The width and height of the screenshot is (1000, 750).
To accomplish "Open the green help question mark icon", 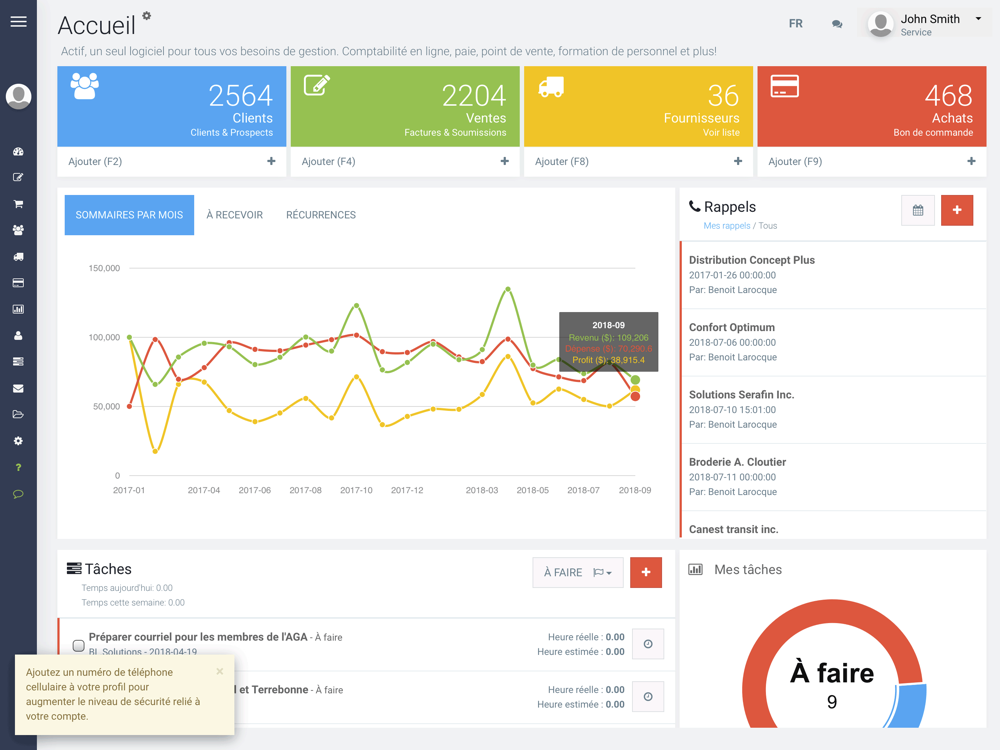I will 18,467.
